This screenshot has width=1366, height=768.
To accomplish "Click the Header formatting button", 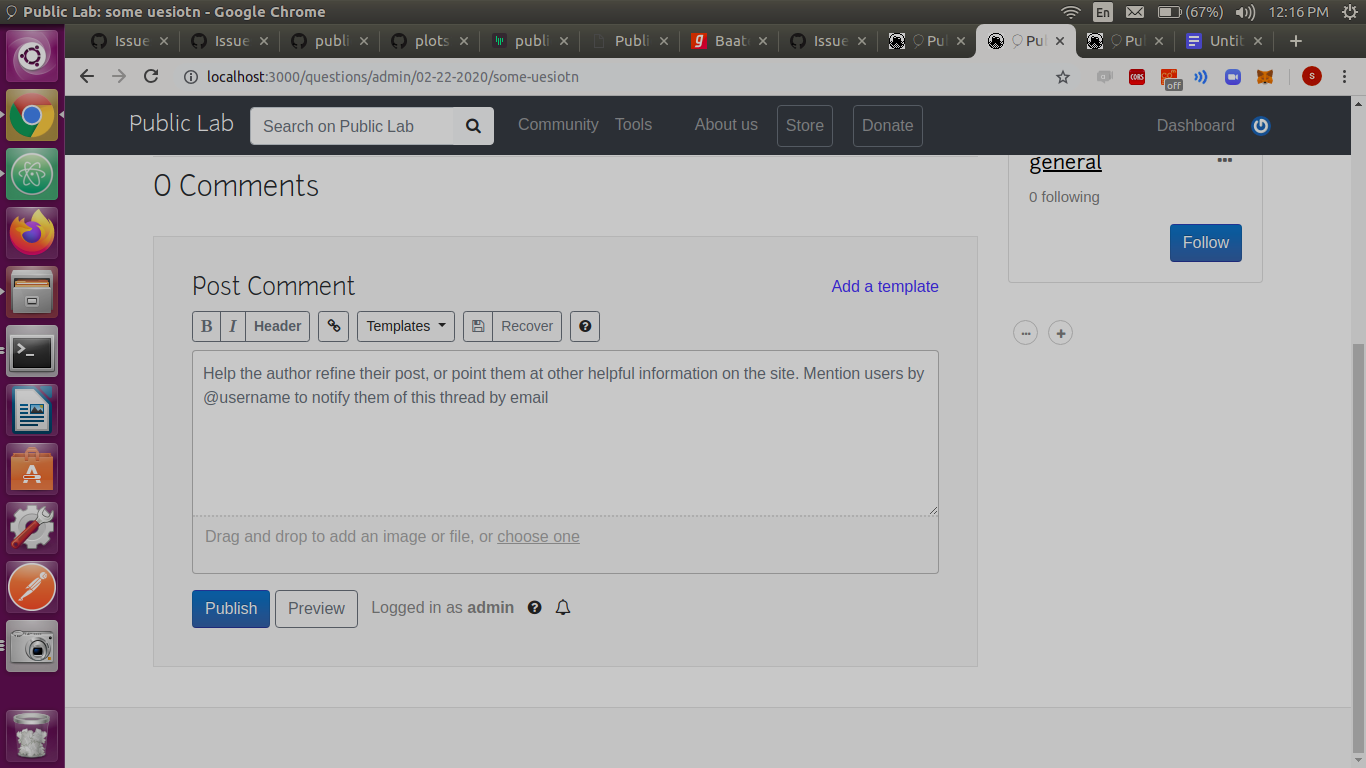I will [278, 326].
